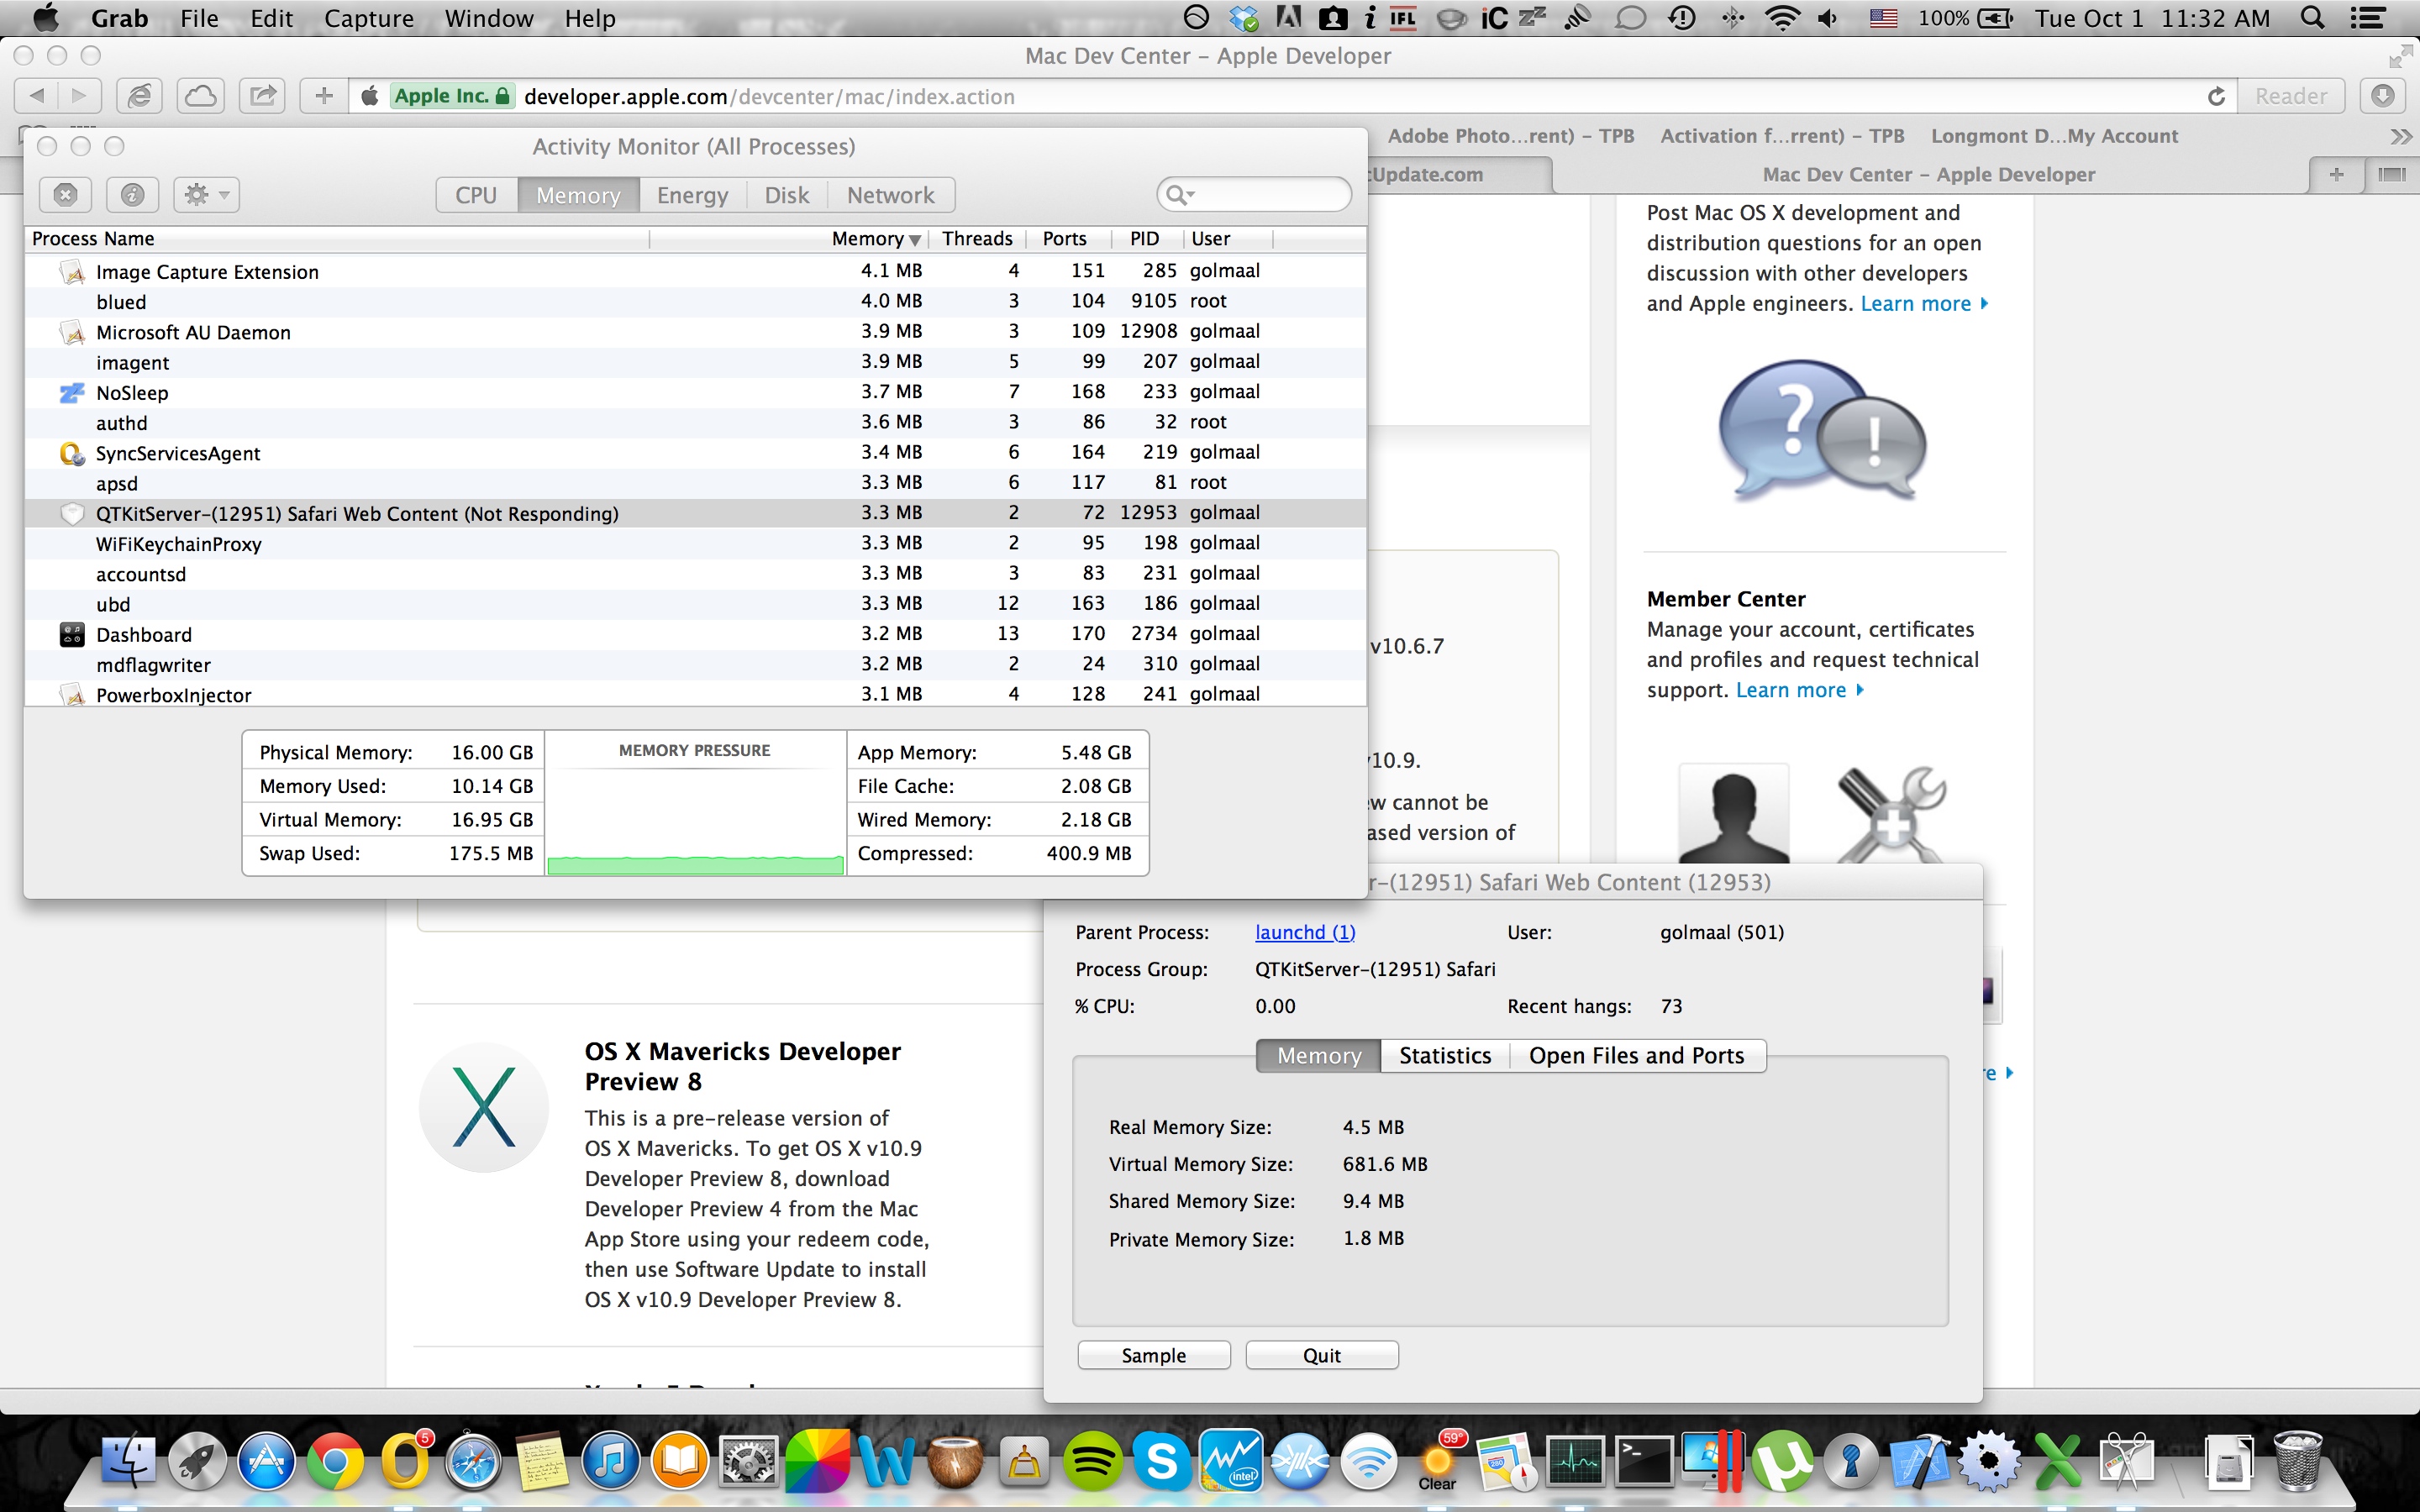Open the Statistics tab in process inspector
The width and height of the screenshot is (2420, 1512).
(1444, 1056)
